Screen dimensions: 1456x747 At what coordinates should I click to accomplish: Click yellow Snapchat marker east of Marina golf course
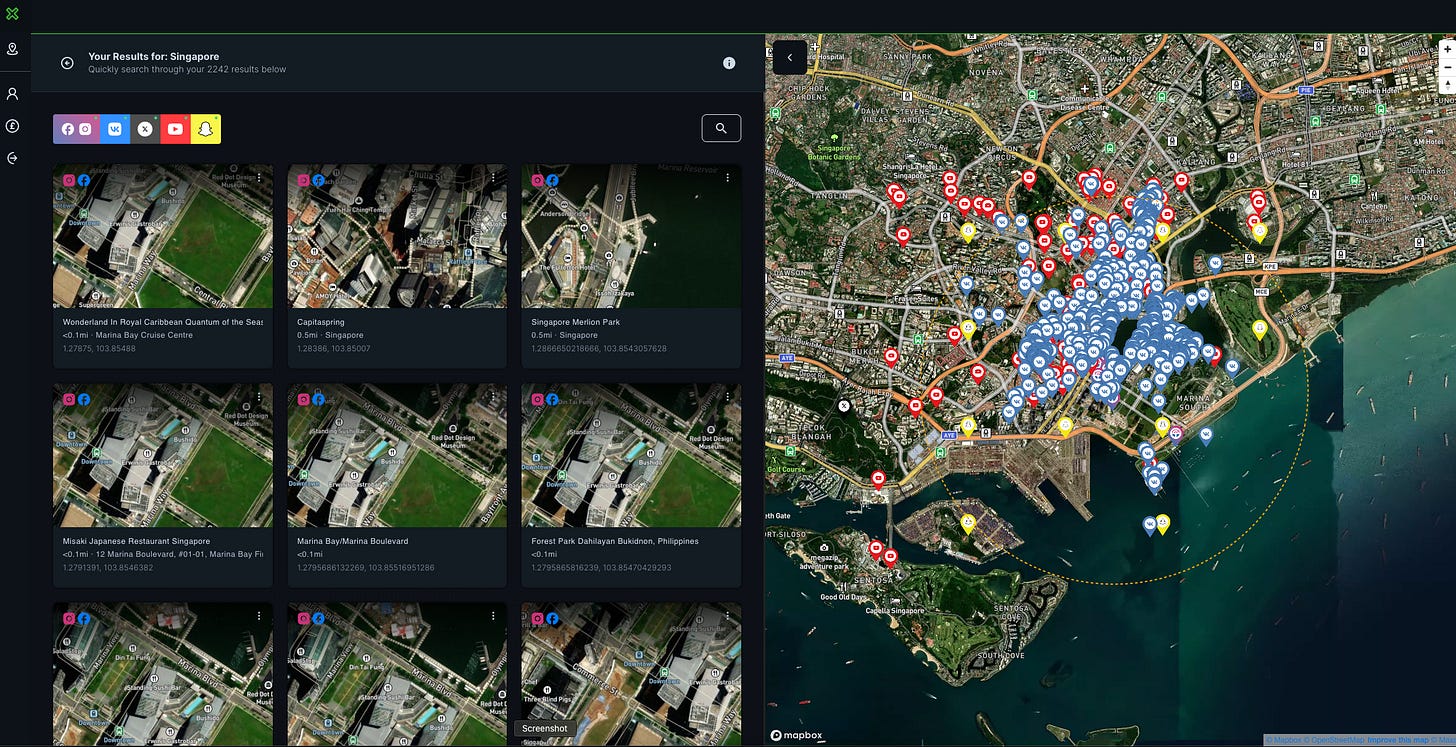1260,328
